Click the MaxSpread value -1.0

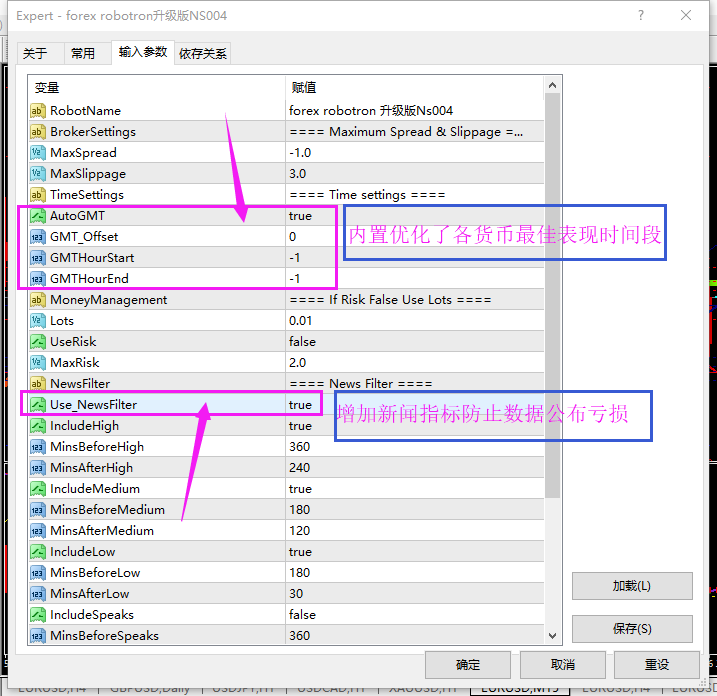pyautogui.click(x=300, y=153)
